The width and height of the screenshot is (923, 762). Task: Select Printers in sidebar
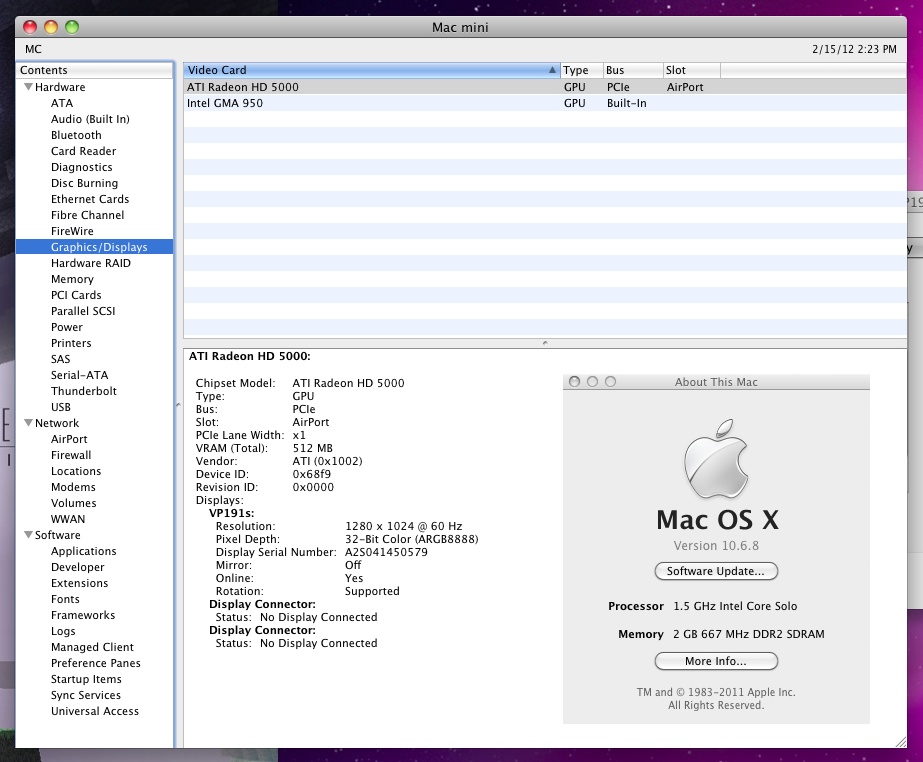pyautogui.click(x=71, y=343)
